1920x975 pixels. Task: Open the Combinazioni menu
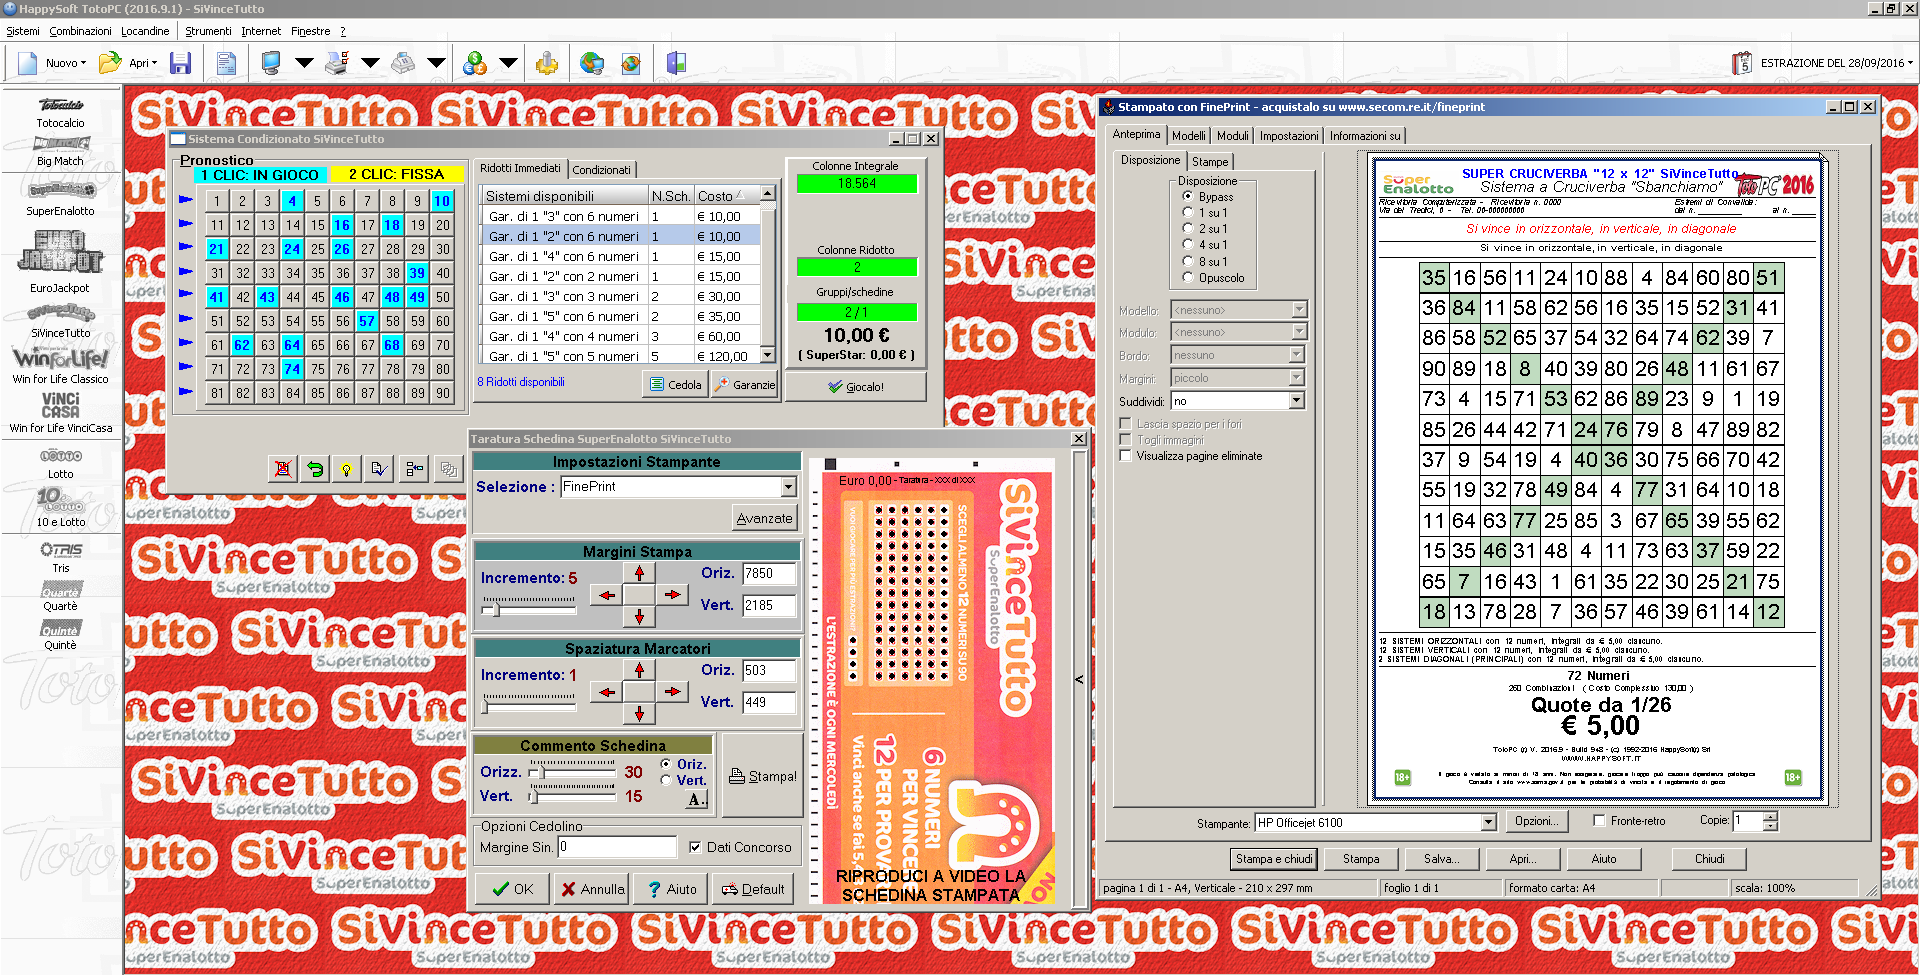[x=80, y=31]
